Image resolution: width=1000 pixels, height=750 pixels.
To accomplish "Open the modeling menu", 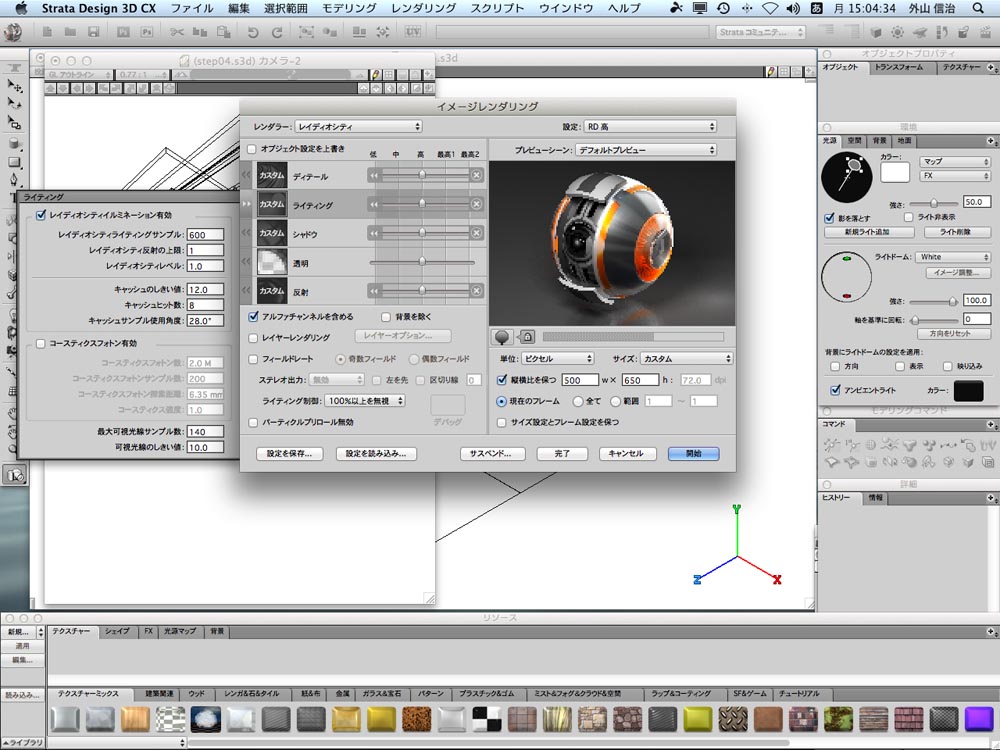I will 349,8.
